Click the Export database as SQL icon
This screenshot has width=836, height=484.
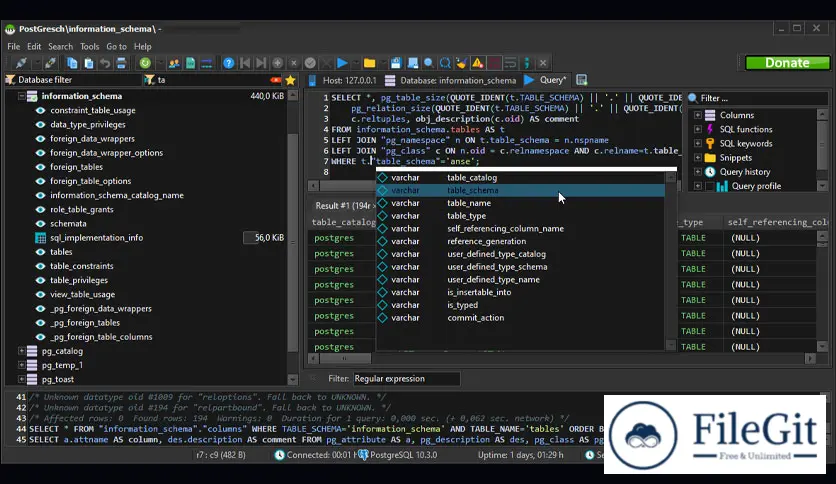click(190, 63)
